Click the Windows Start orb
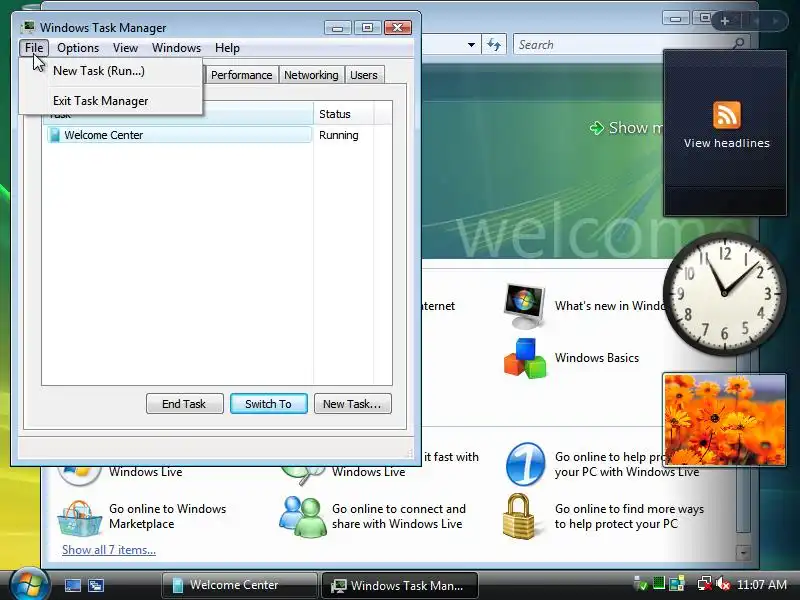This screenshot has width=800, height=600. pos(29,585)
